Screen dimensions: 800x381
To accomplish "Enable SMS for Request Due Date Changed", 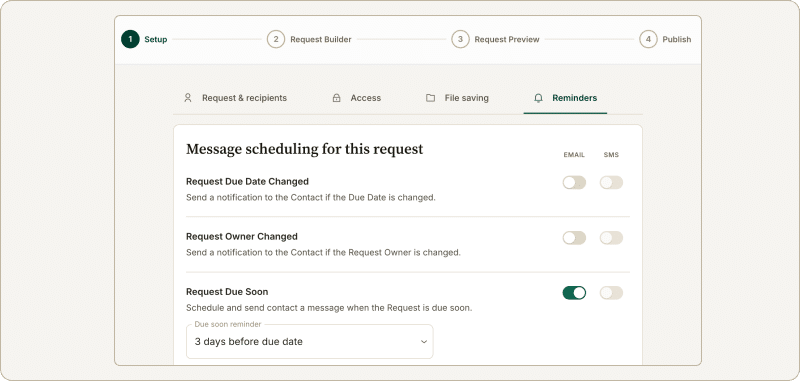I will [611, 183].
